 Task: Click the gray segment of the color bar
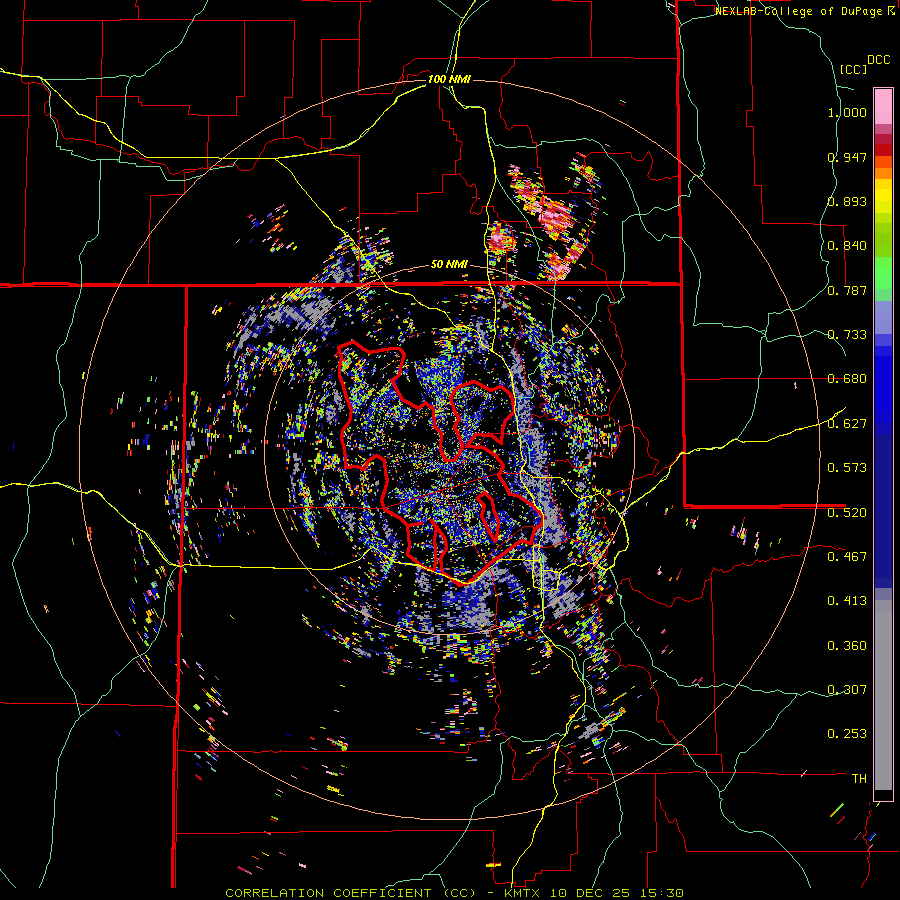click(883, 695)
